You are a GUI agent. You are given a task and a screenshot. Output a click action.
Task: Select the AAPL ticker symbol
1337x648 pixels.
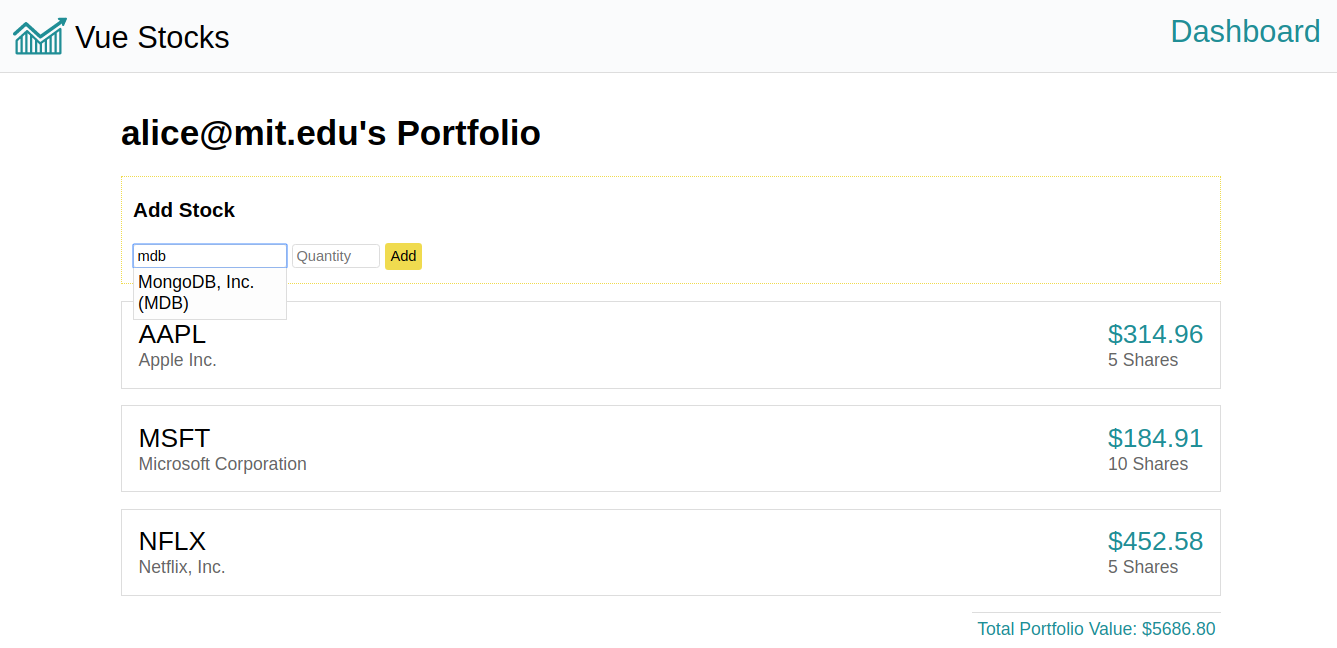(172, 334)
